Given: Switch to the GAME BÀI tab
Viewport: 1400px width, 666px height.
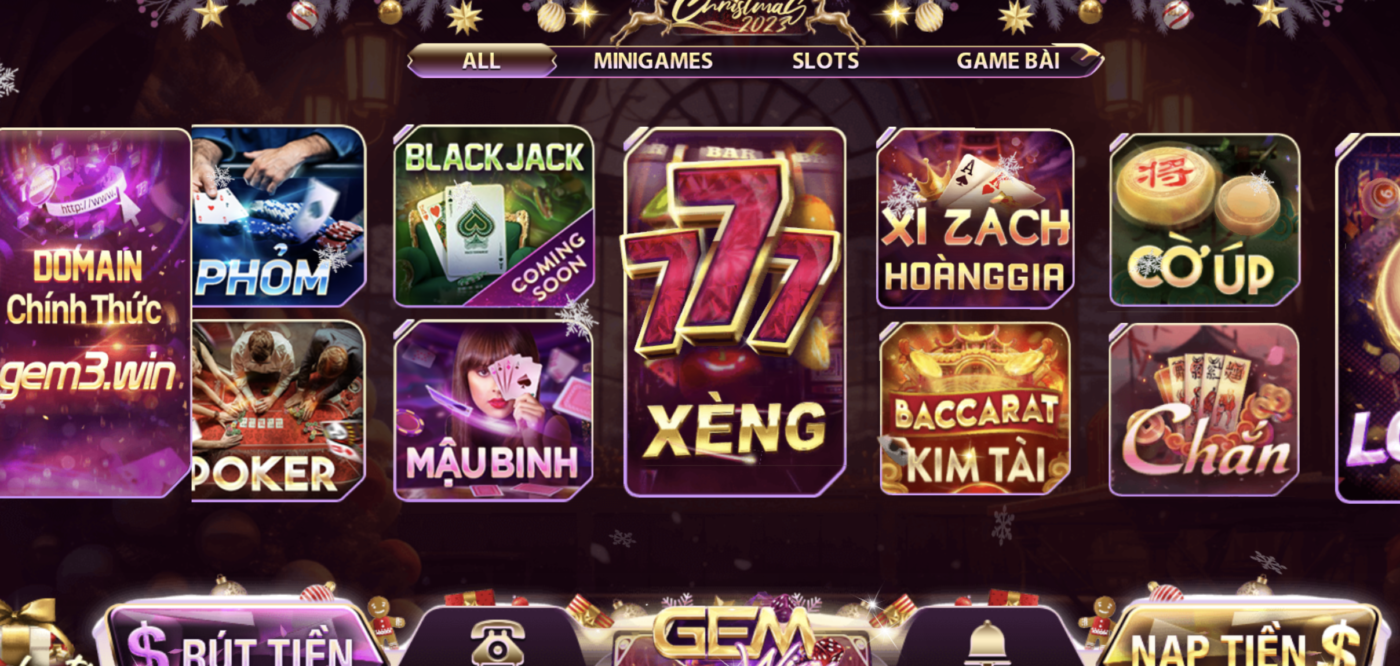Looking at the screenshot, I should click(1008, 61).
